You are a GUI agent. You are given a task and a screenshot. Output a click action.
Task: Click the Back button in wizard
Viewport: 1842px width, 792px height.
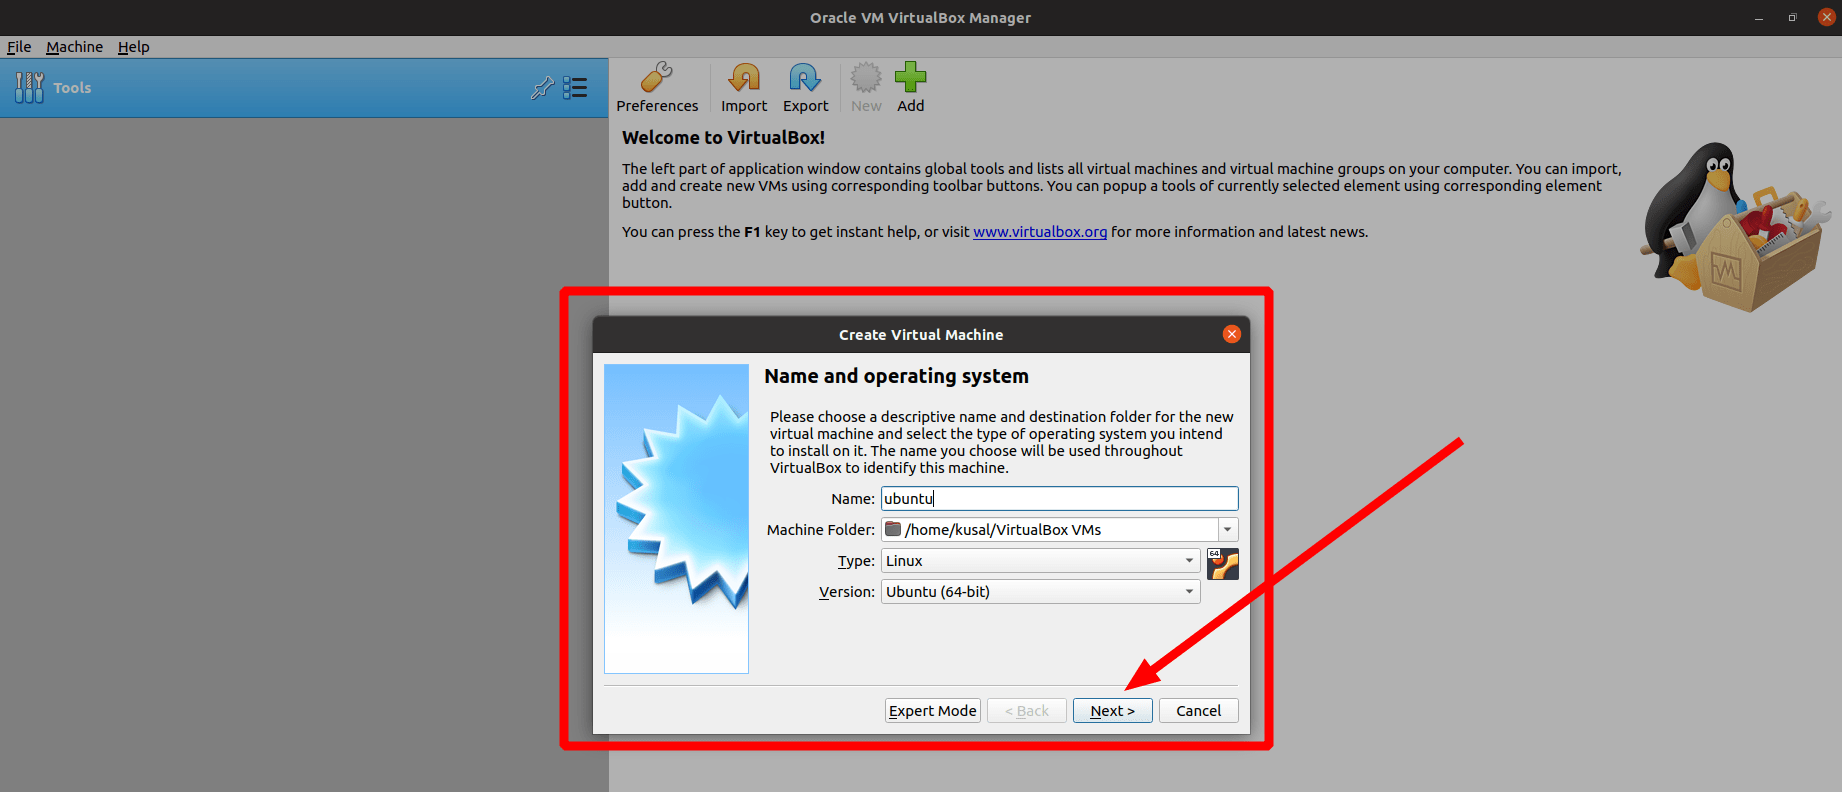tap(1026, 711)
